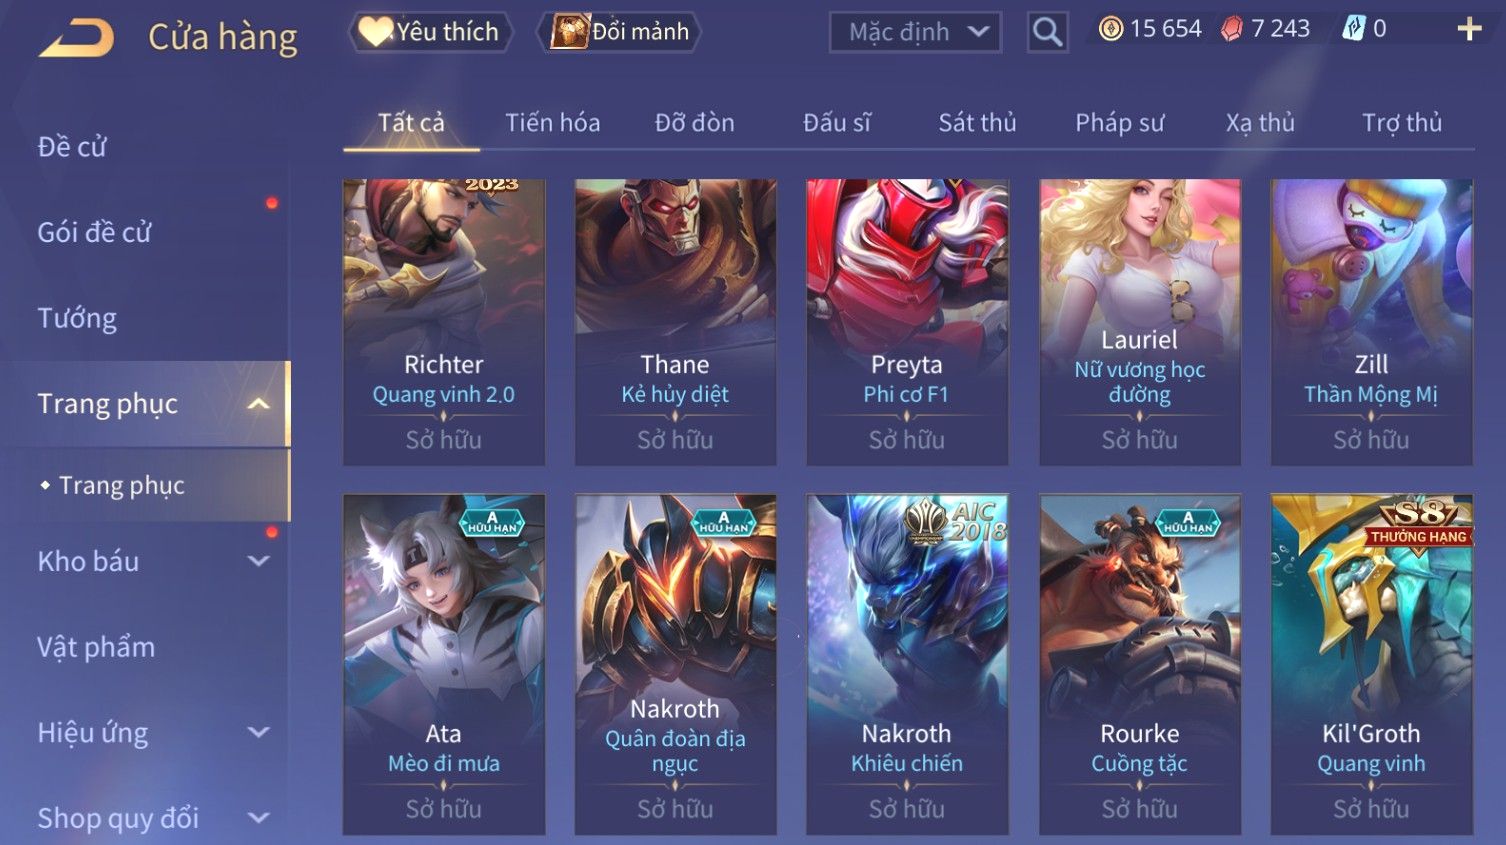Viewport: 1506px width, 845px height.
Task: Tap the red ruby balance icon
Action: 1232,29
